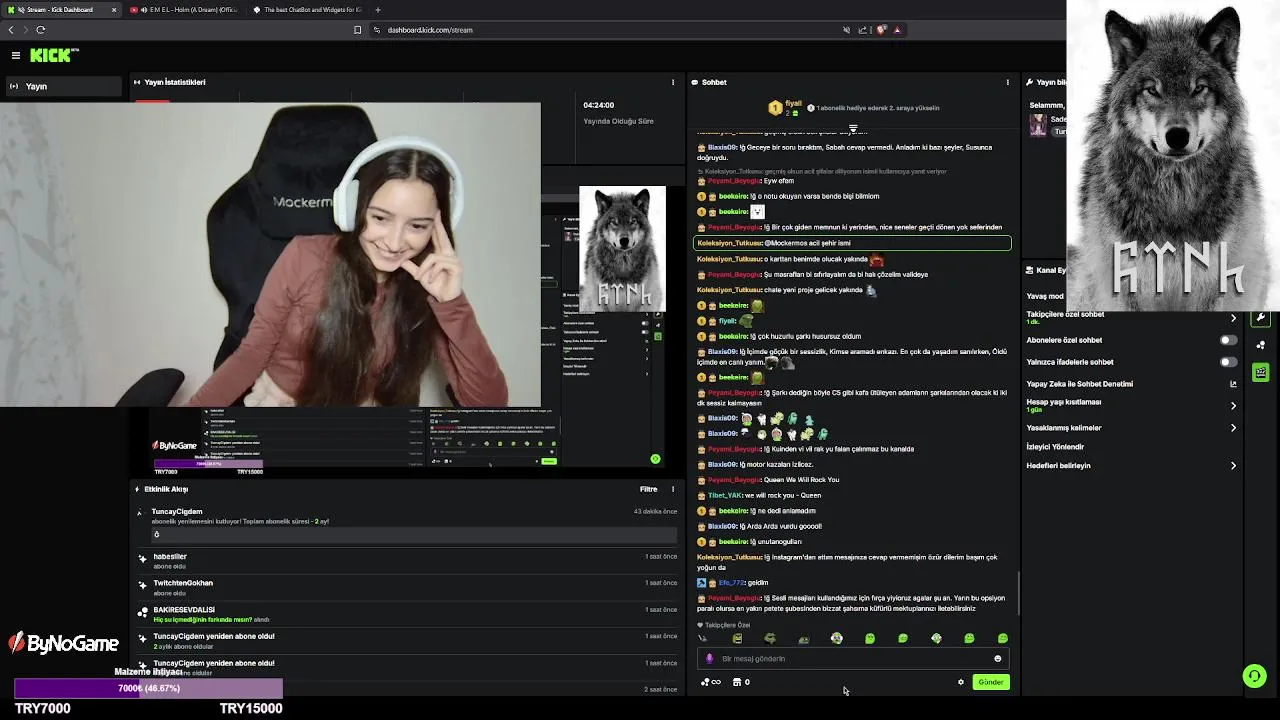
Task: Click İzleyici Yönlendir option
Action: click(1056, 447)
